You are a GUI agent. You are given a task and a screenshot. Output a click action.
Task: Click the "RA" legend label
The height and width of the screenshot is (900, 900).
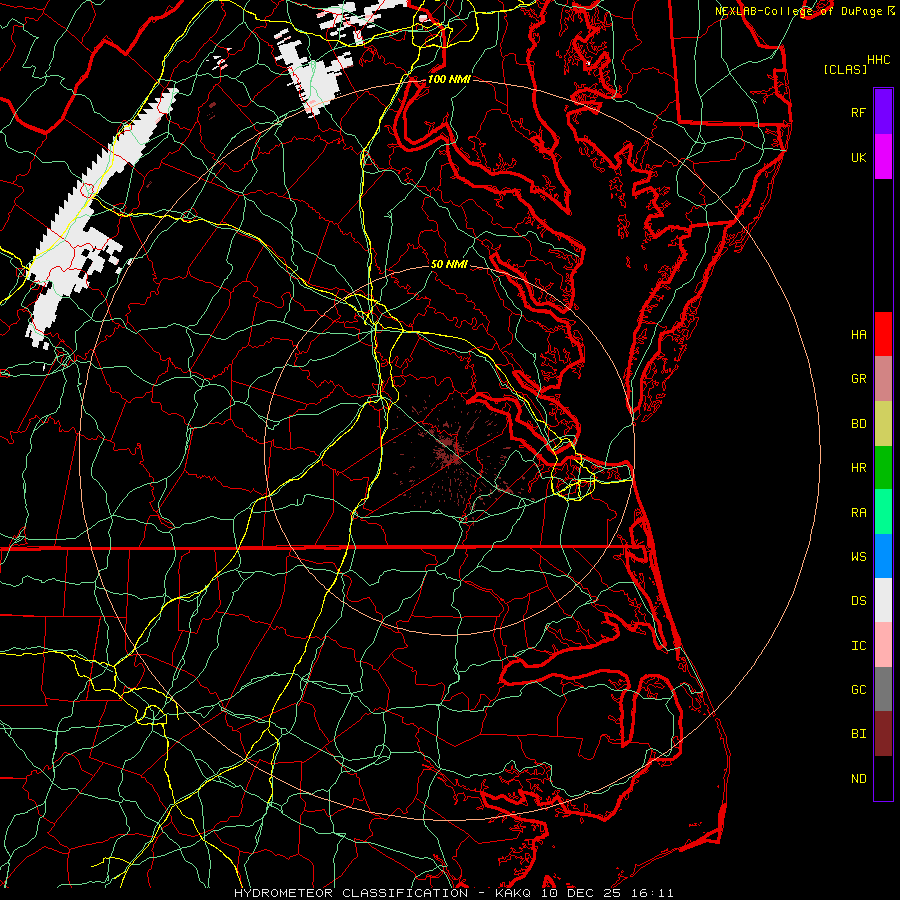[858, 513]
